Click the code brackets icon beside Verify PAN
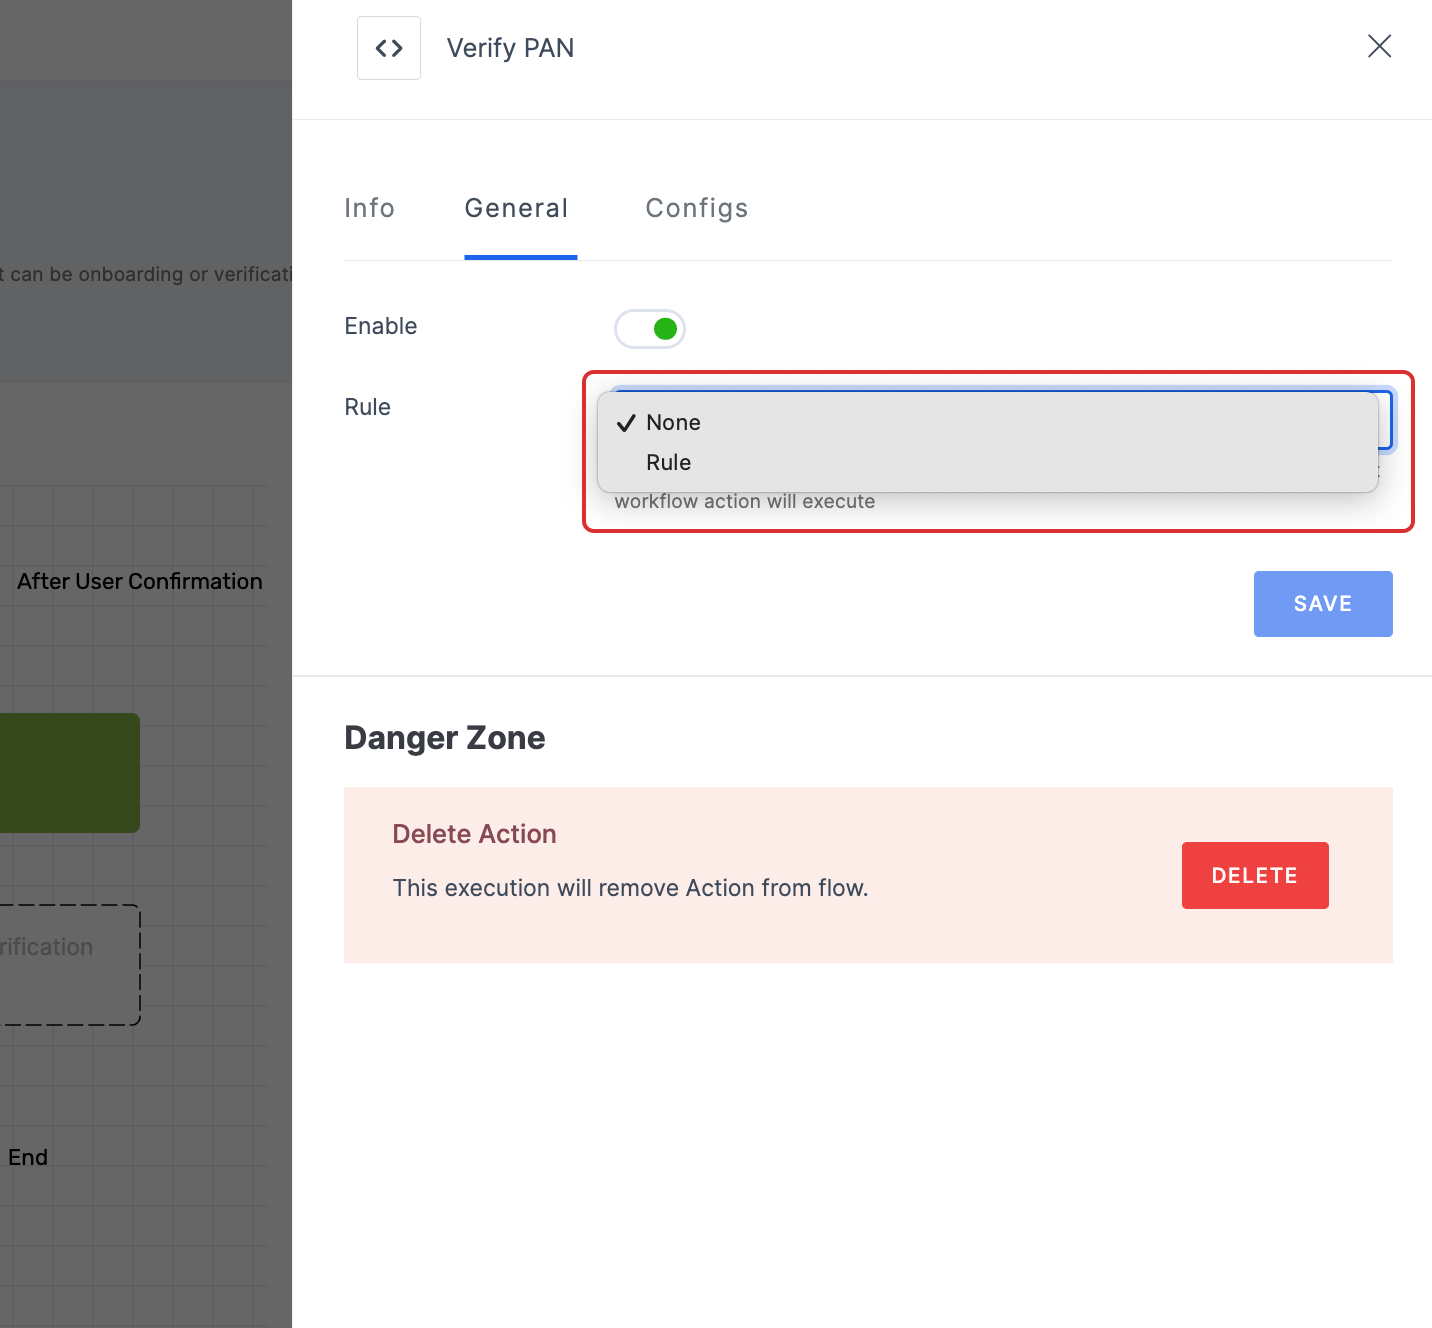1432x1328 pixels. point(389,48)
